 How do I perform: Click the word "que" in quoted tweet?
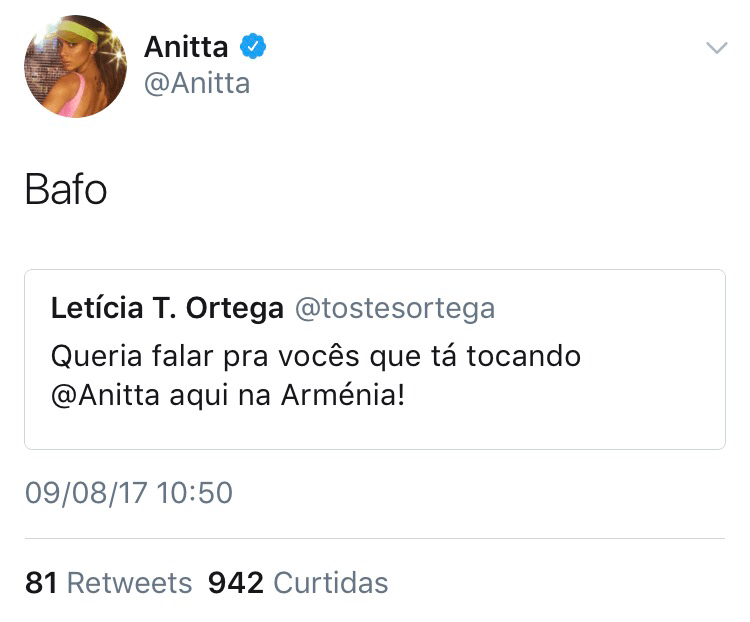click(x=378, y=357)
